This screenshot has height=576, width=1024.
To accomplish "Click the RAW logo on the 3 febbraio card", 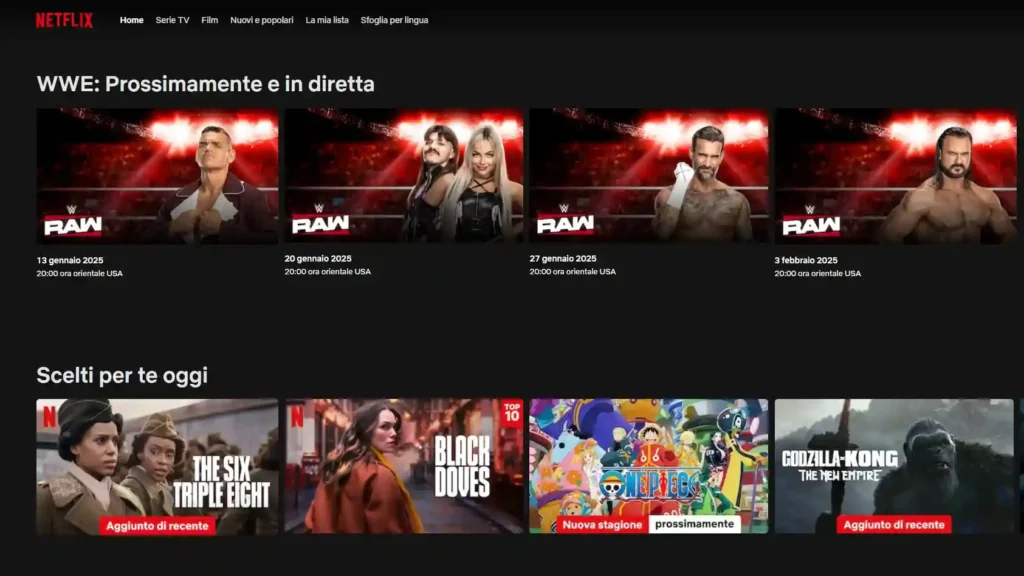I will point(811,221).
